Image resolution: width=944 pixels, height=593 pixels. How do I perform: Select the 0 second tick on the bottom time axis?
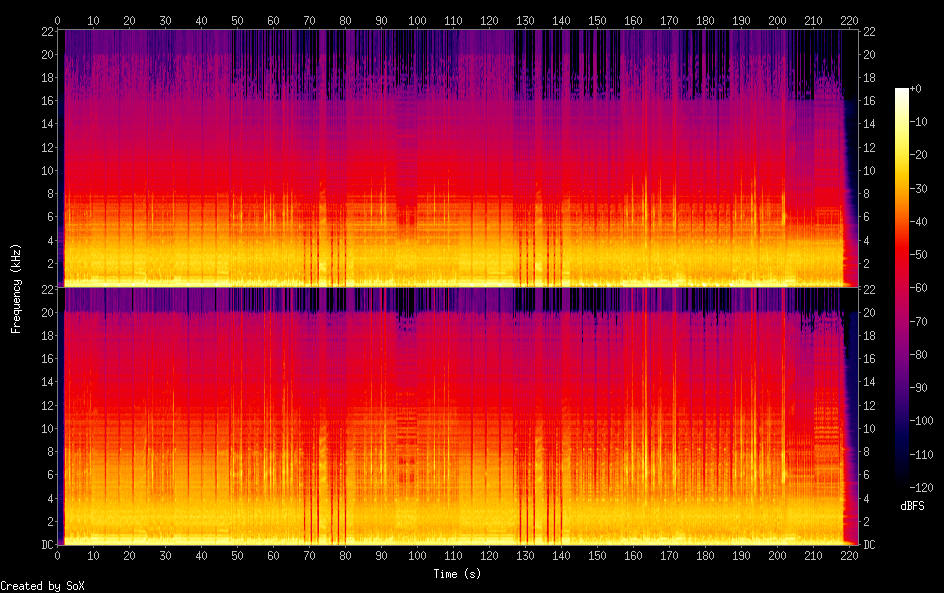58,555
